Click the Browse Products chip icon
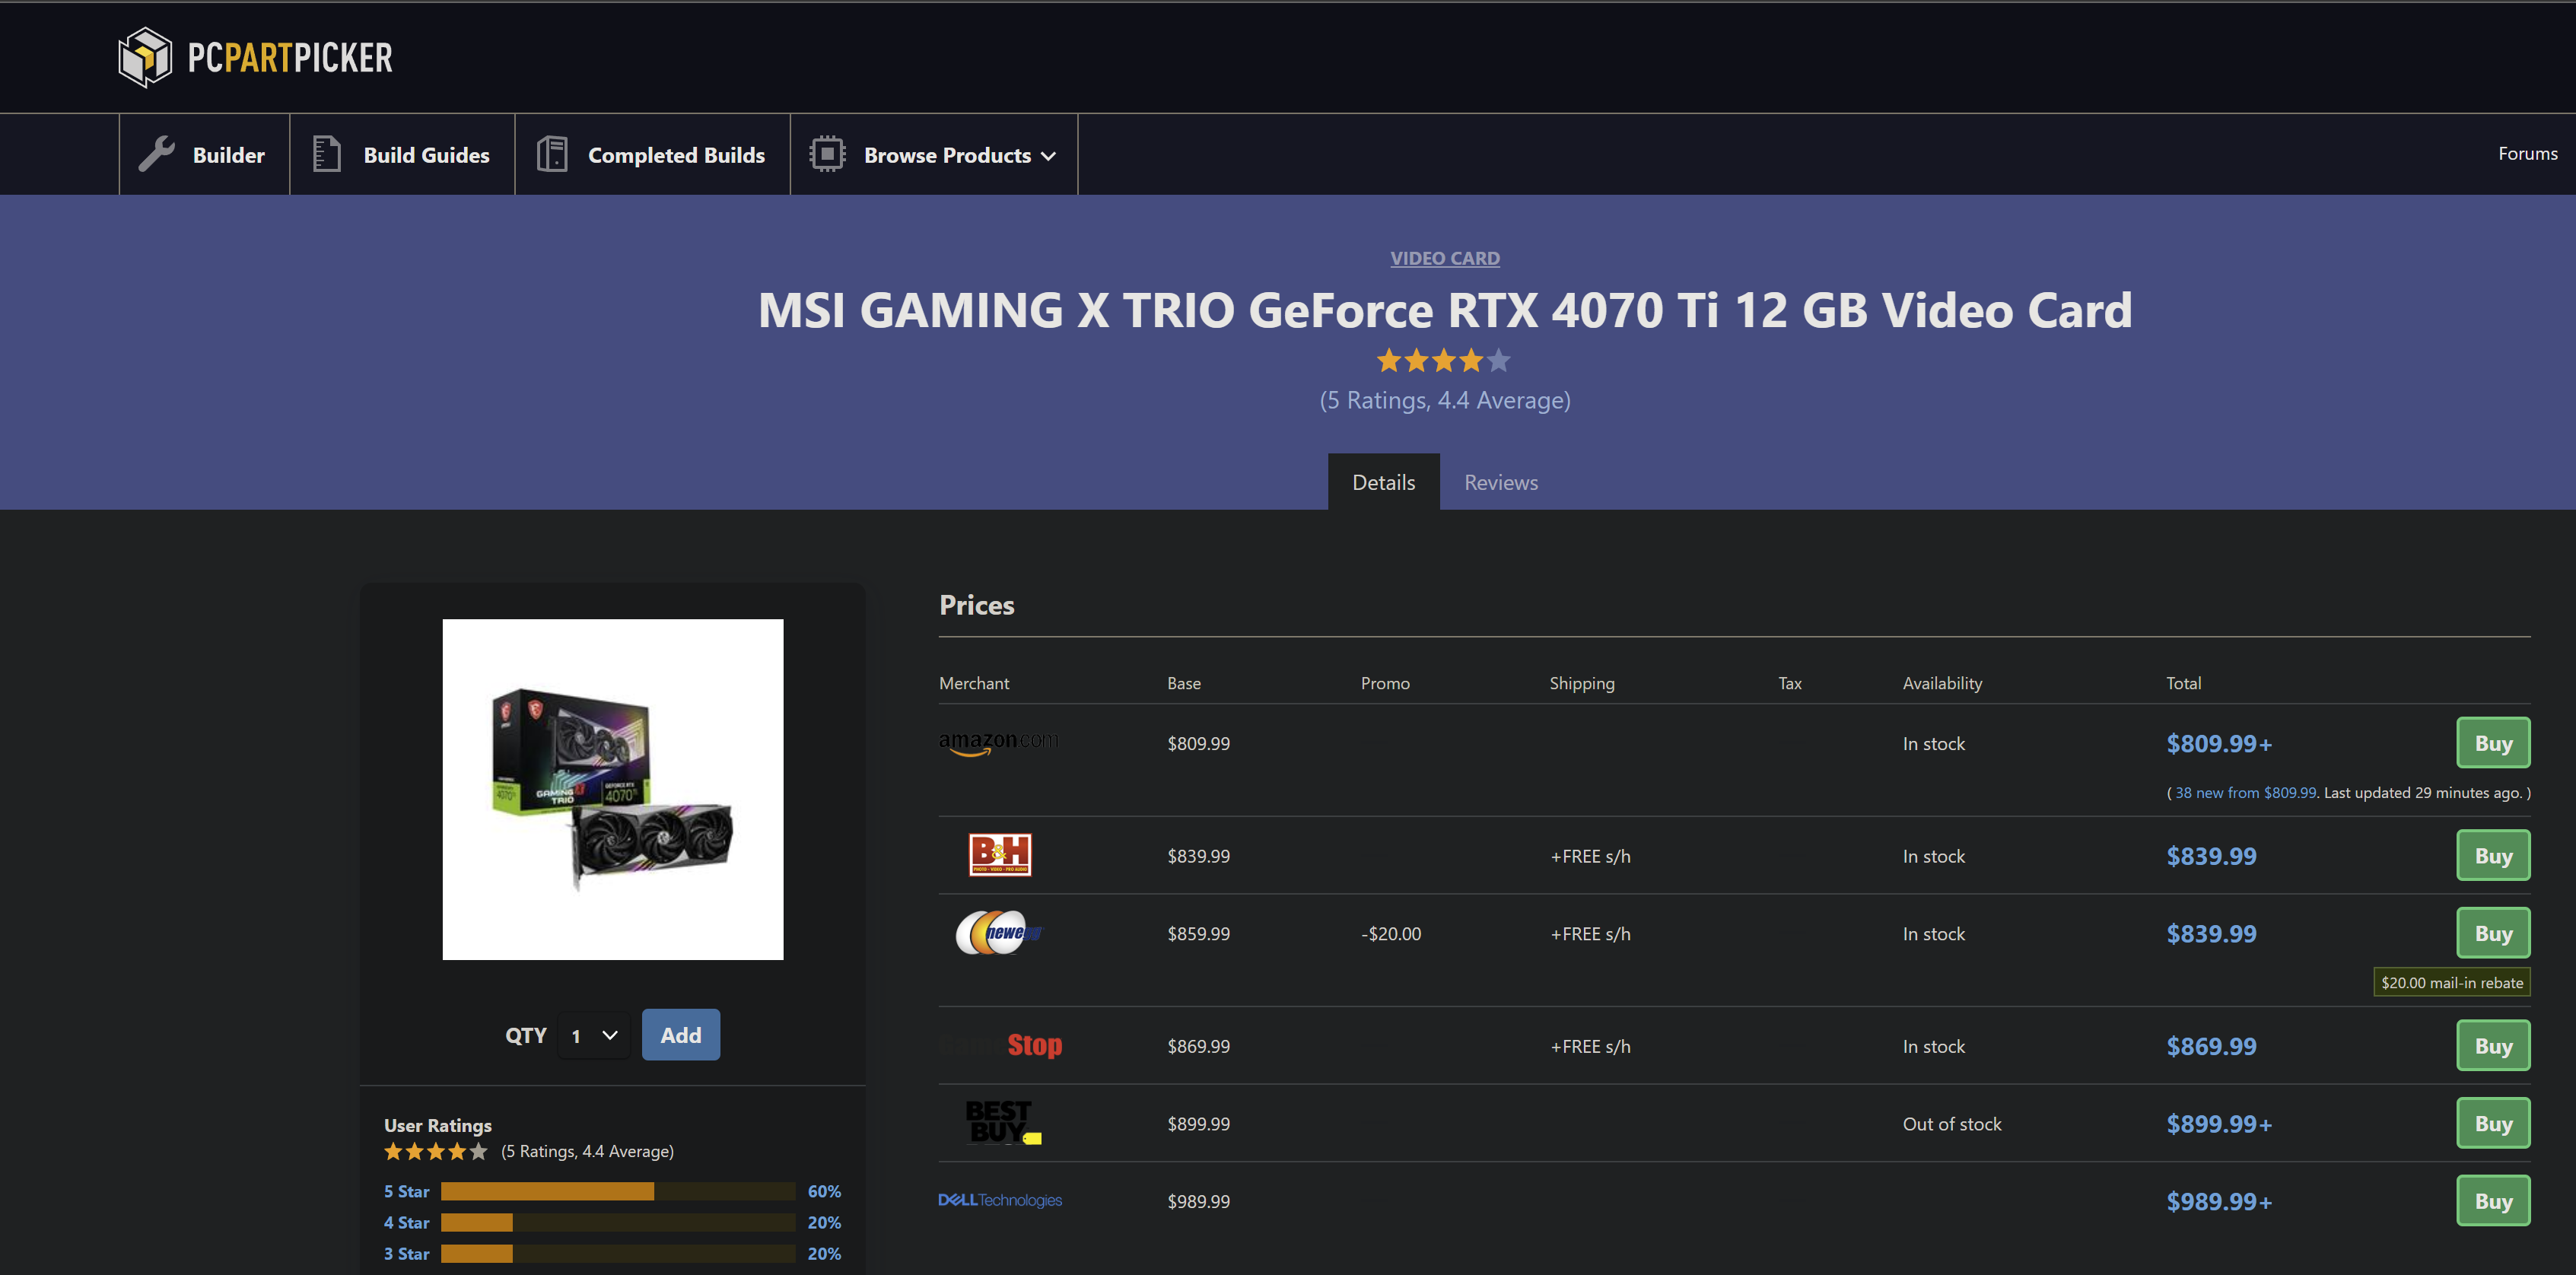2576x1275 pixels. point(827,155)
